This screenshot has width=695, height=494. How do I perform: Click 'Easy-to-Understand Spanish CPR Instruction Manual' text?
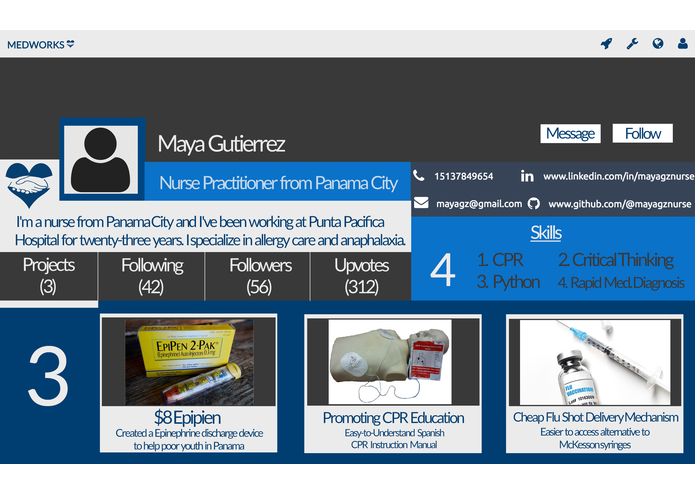pos(394,439)
